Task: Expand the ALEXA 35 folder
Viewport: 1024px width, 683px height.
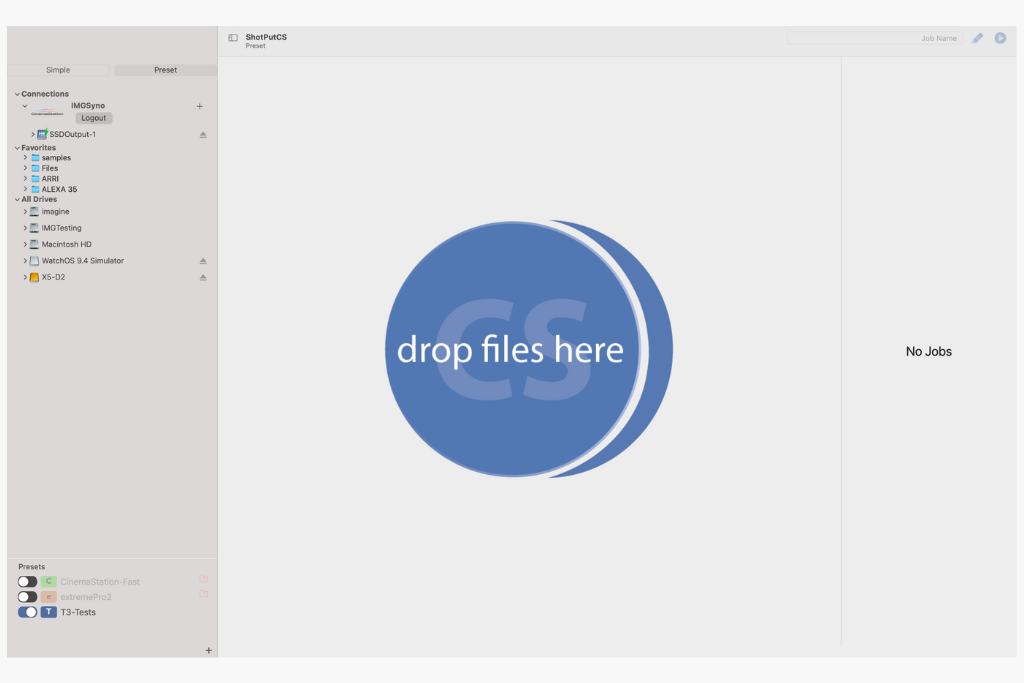Action: pyautogui.click(x=25, y=189)
